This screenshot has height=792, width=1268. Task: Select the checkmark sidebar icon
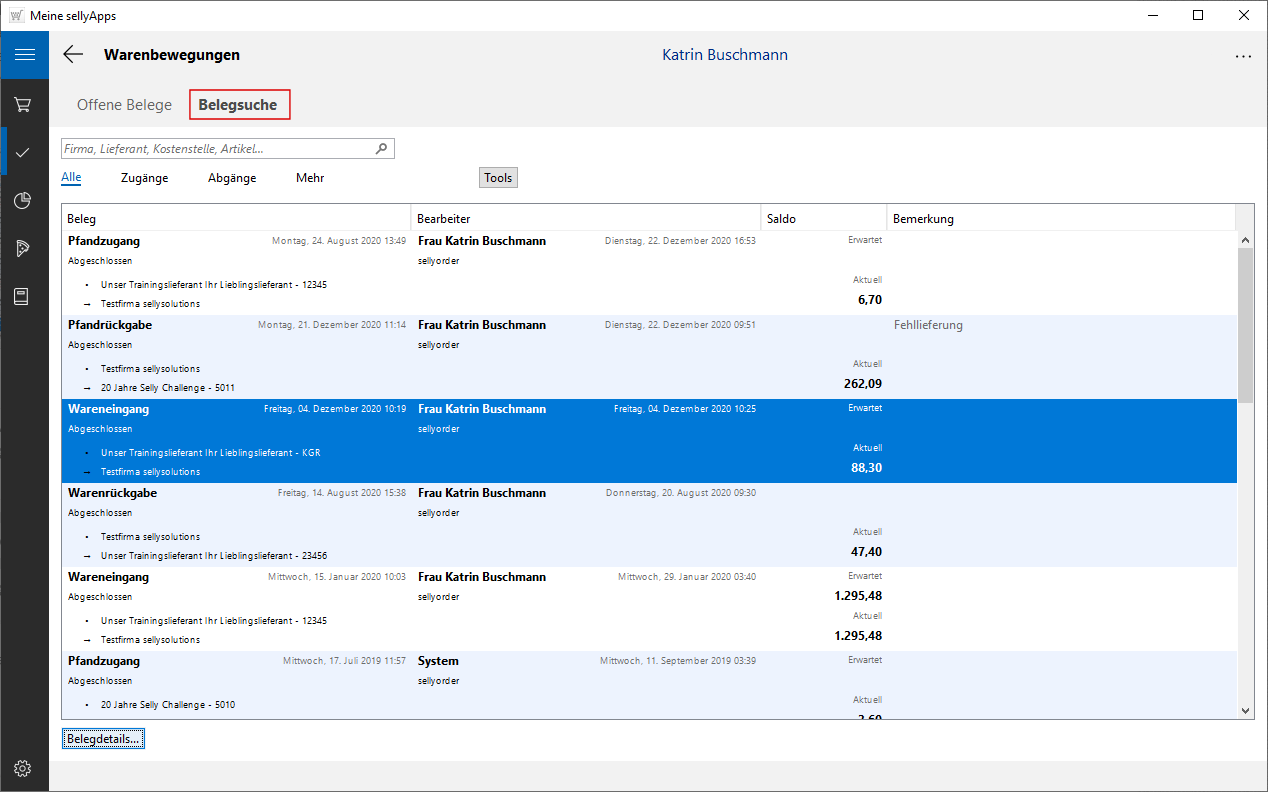point(23,152)
